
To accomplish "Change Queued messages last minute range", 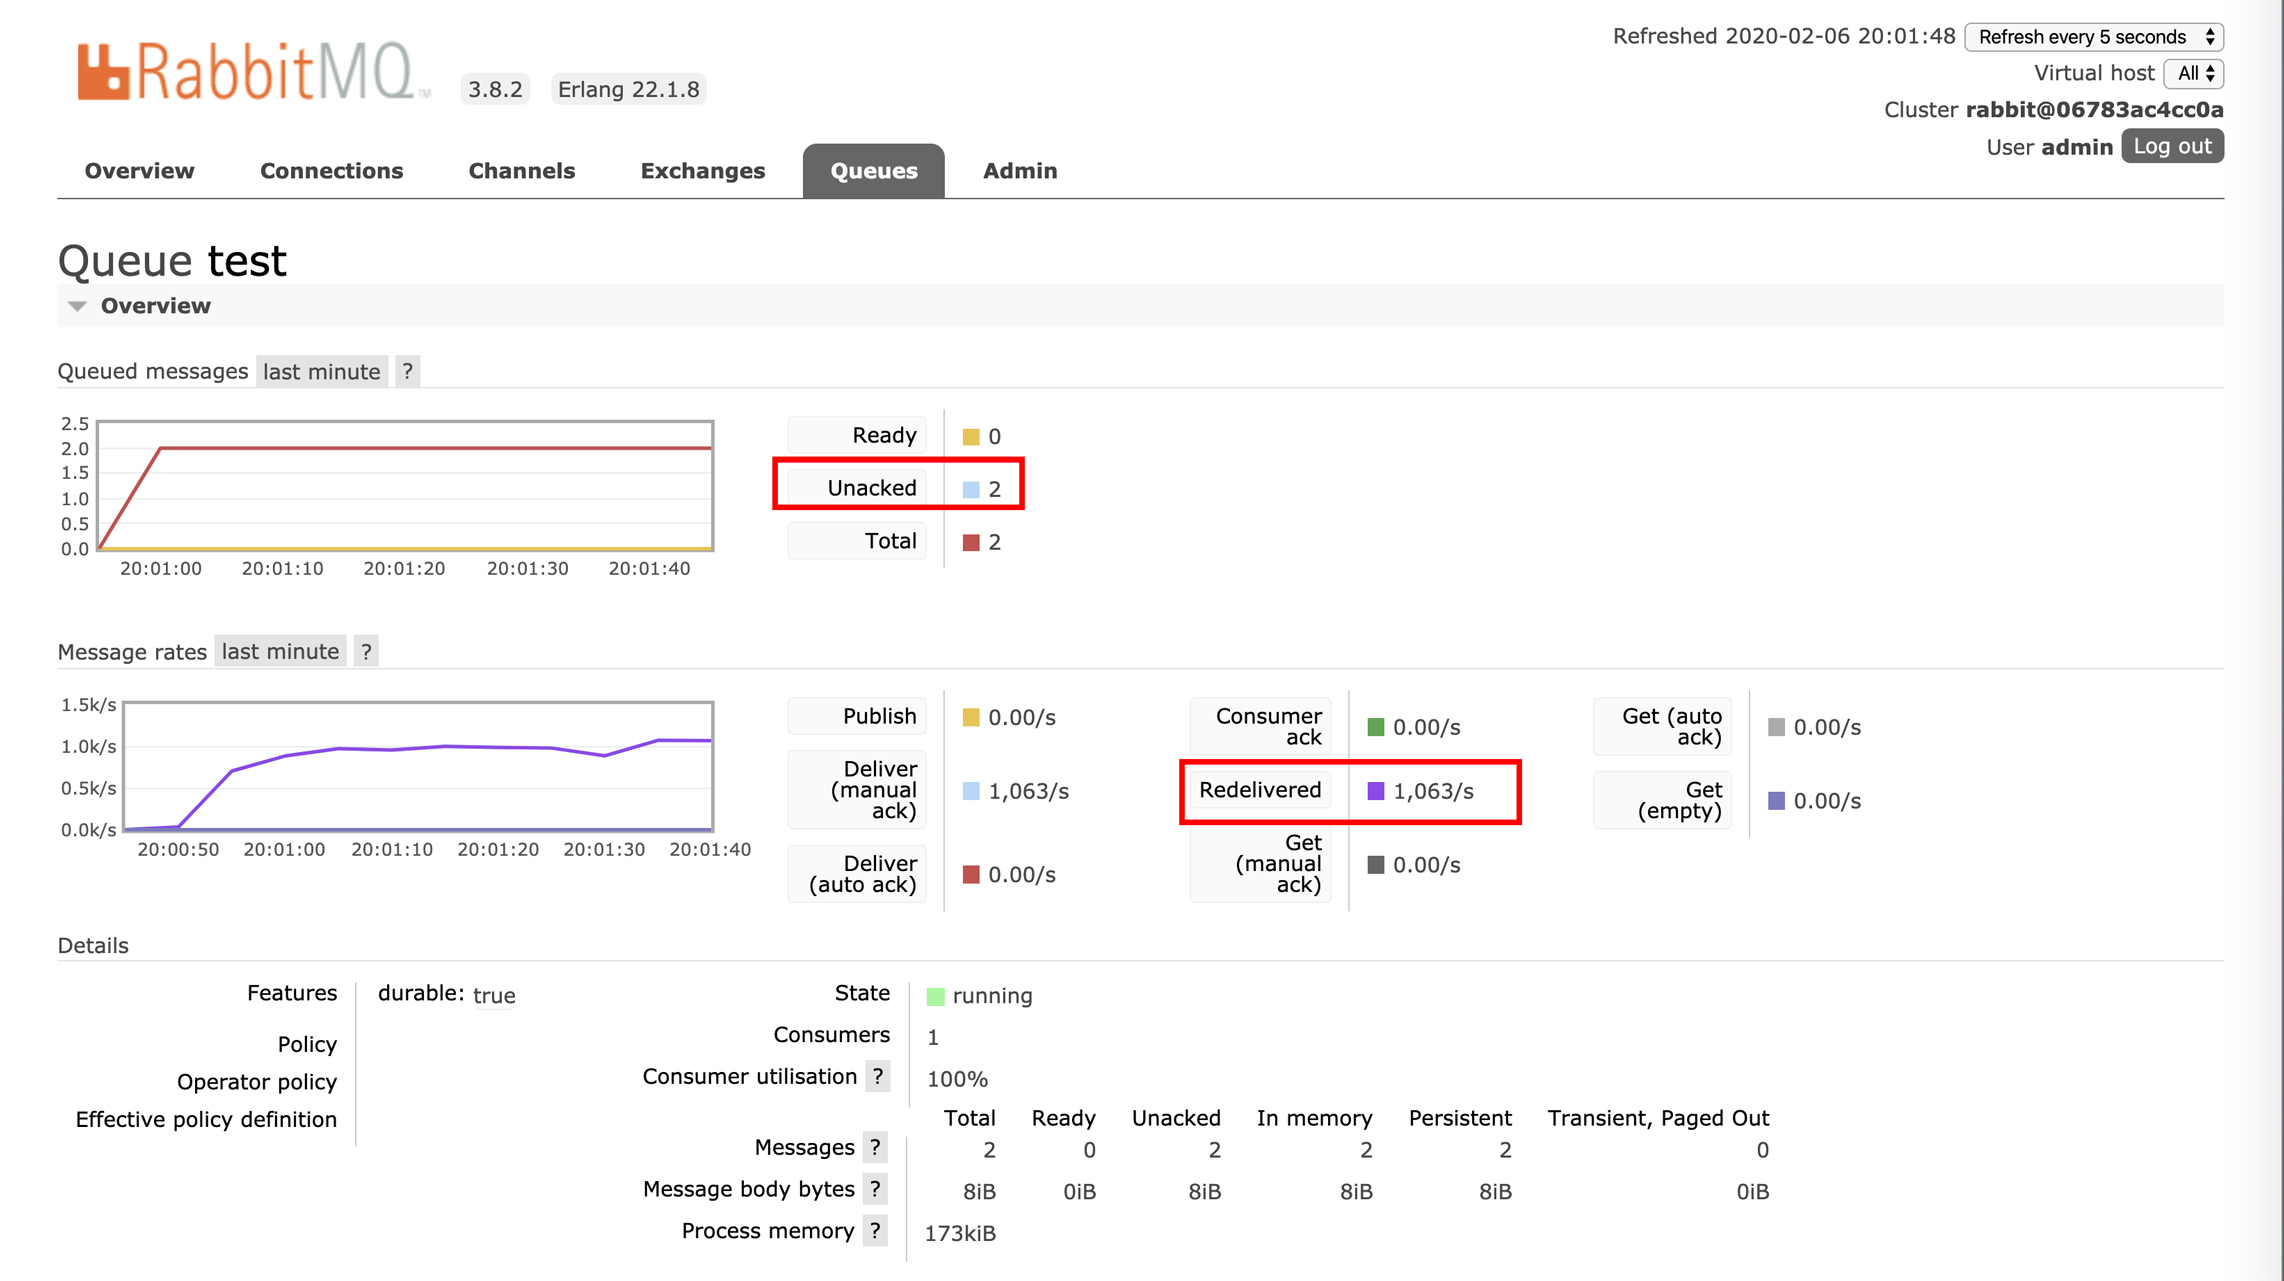I will (x=321, y=372).
